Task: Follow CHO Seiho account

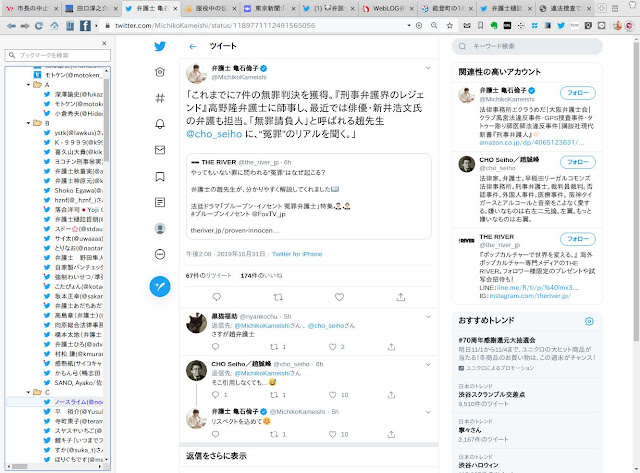Action: pos(578,162)
